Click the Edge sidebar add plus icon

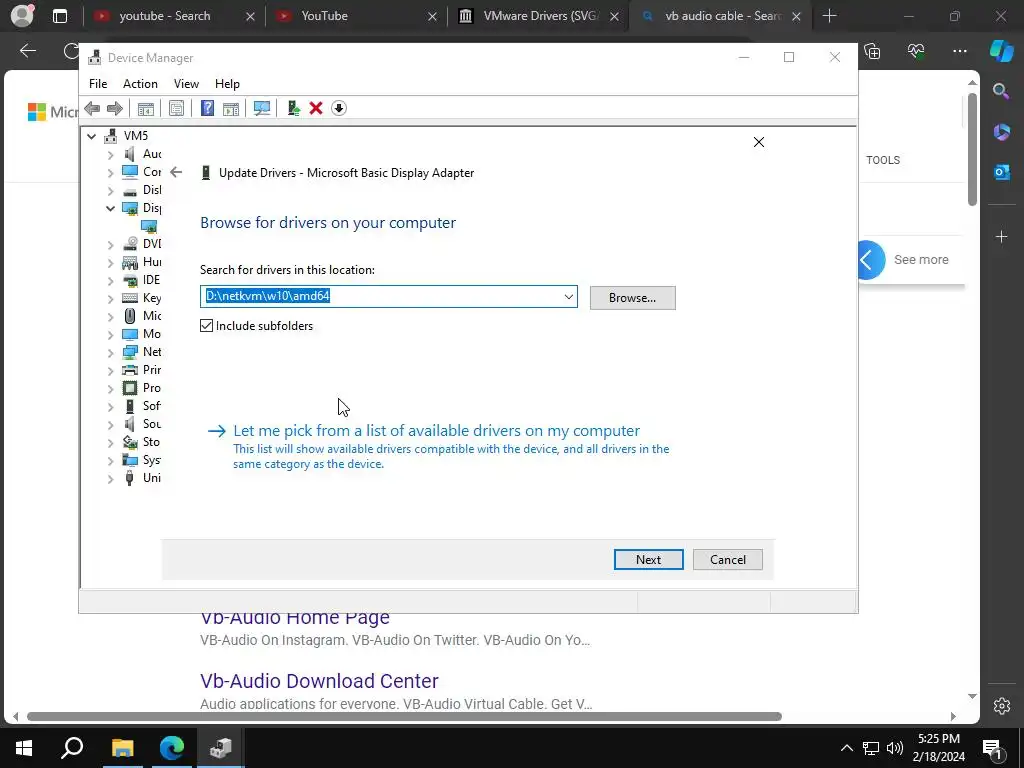click(x=1002, y=236)
